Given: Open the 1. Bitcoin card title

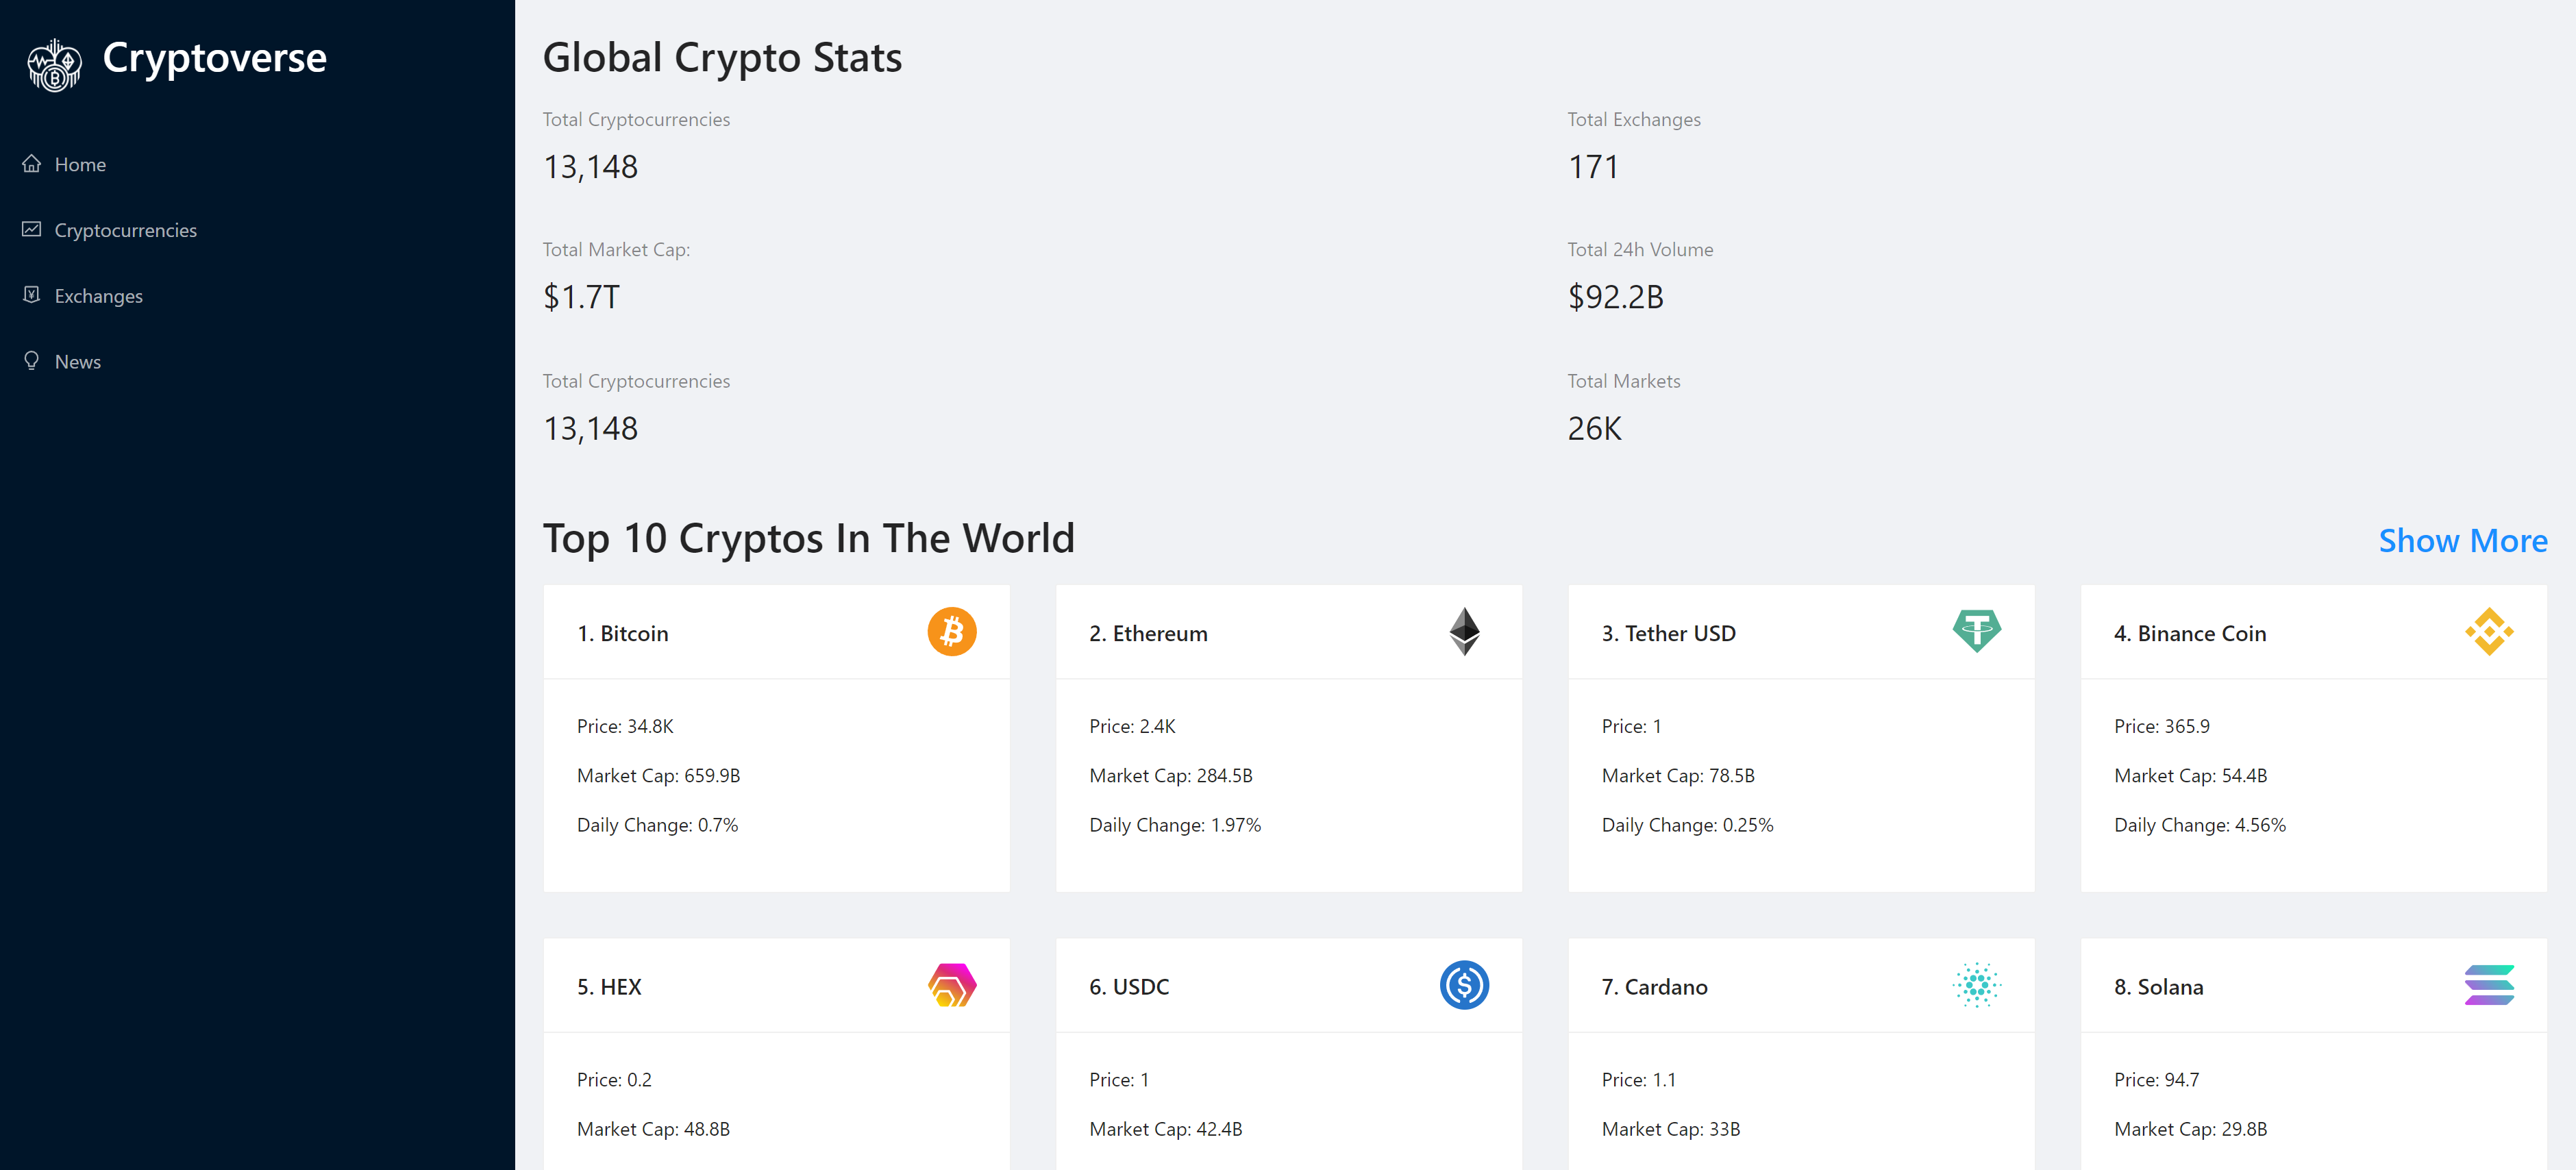Looking at the screenshot, I should point(622,634).
